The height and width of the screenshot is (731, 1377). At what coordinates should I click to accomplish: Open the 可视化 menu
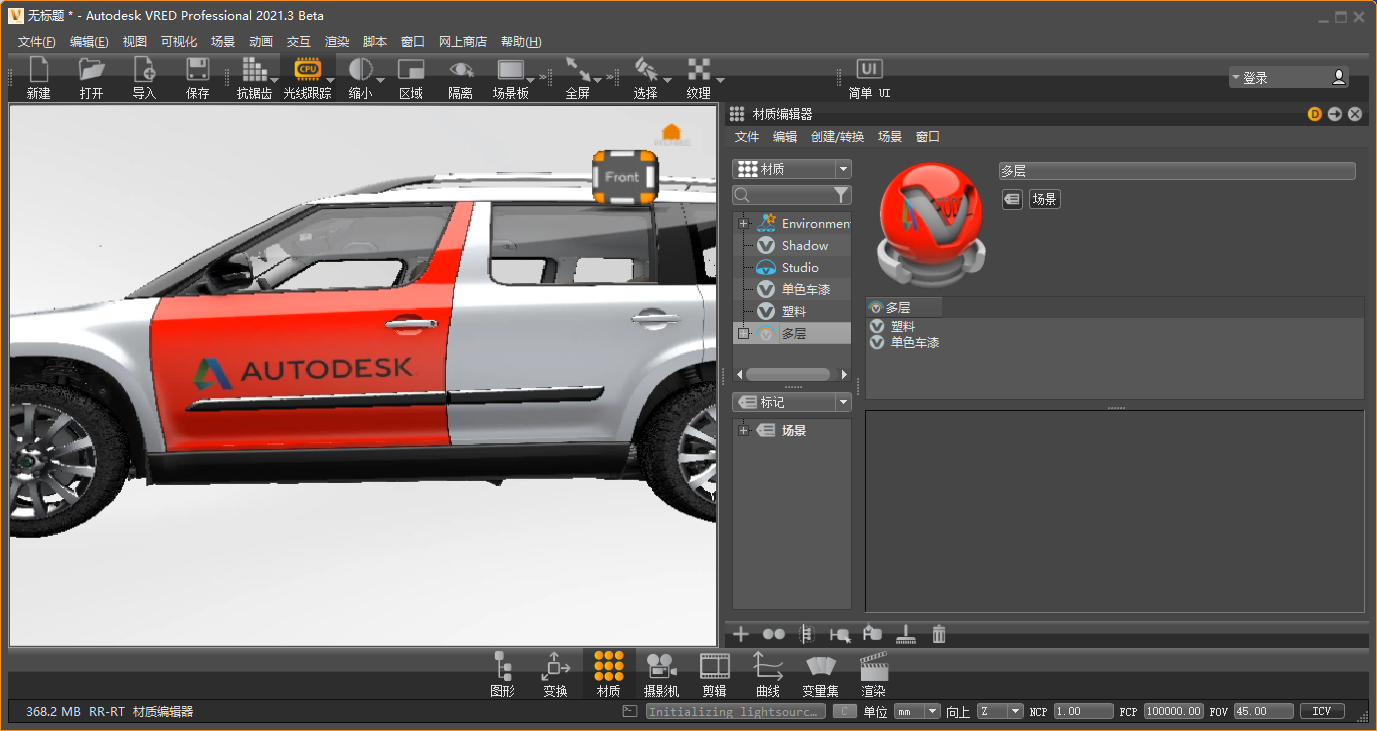coord(179,42)
